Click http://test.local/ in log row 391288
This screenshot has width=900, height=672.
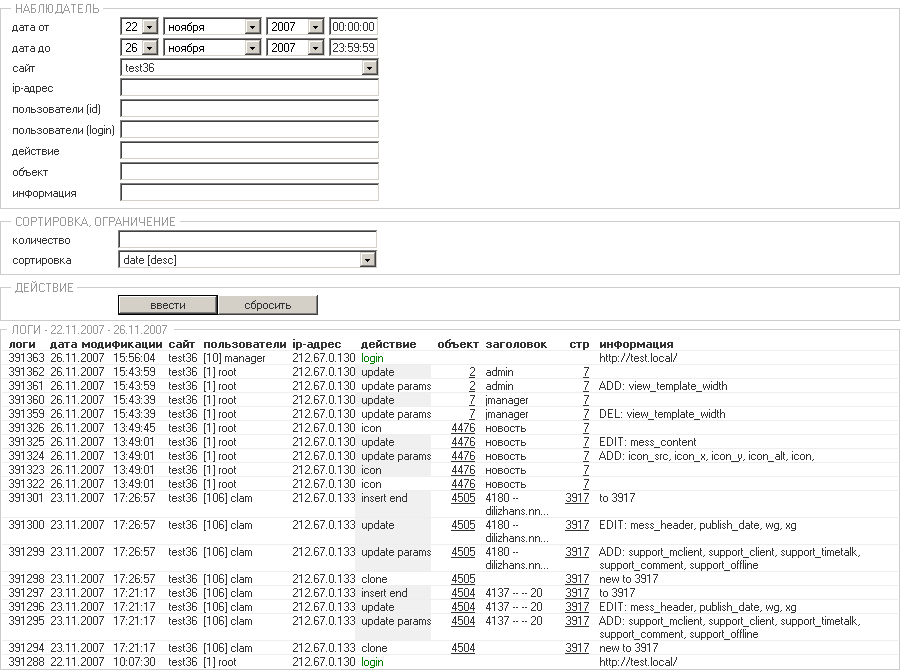(x=638, y=662)
